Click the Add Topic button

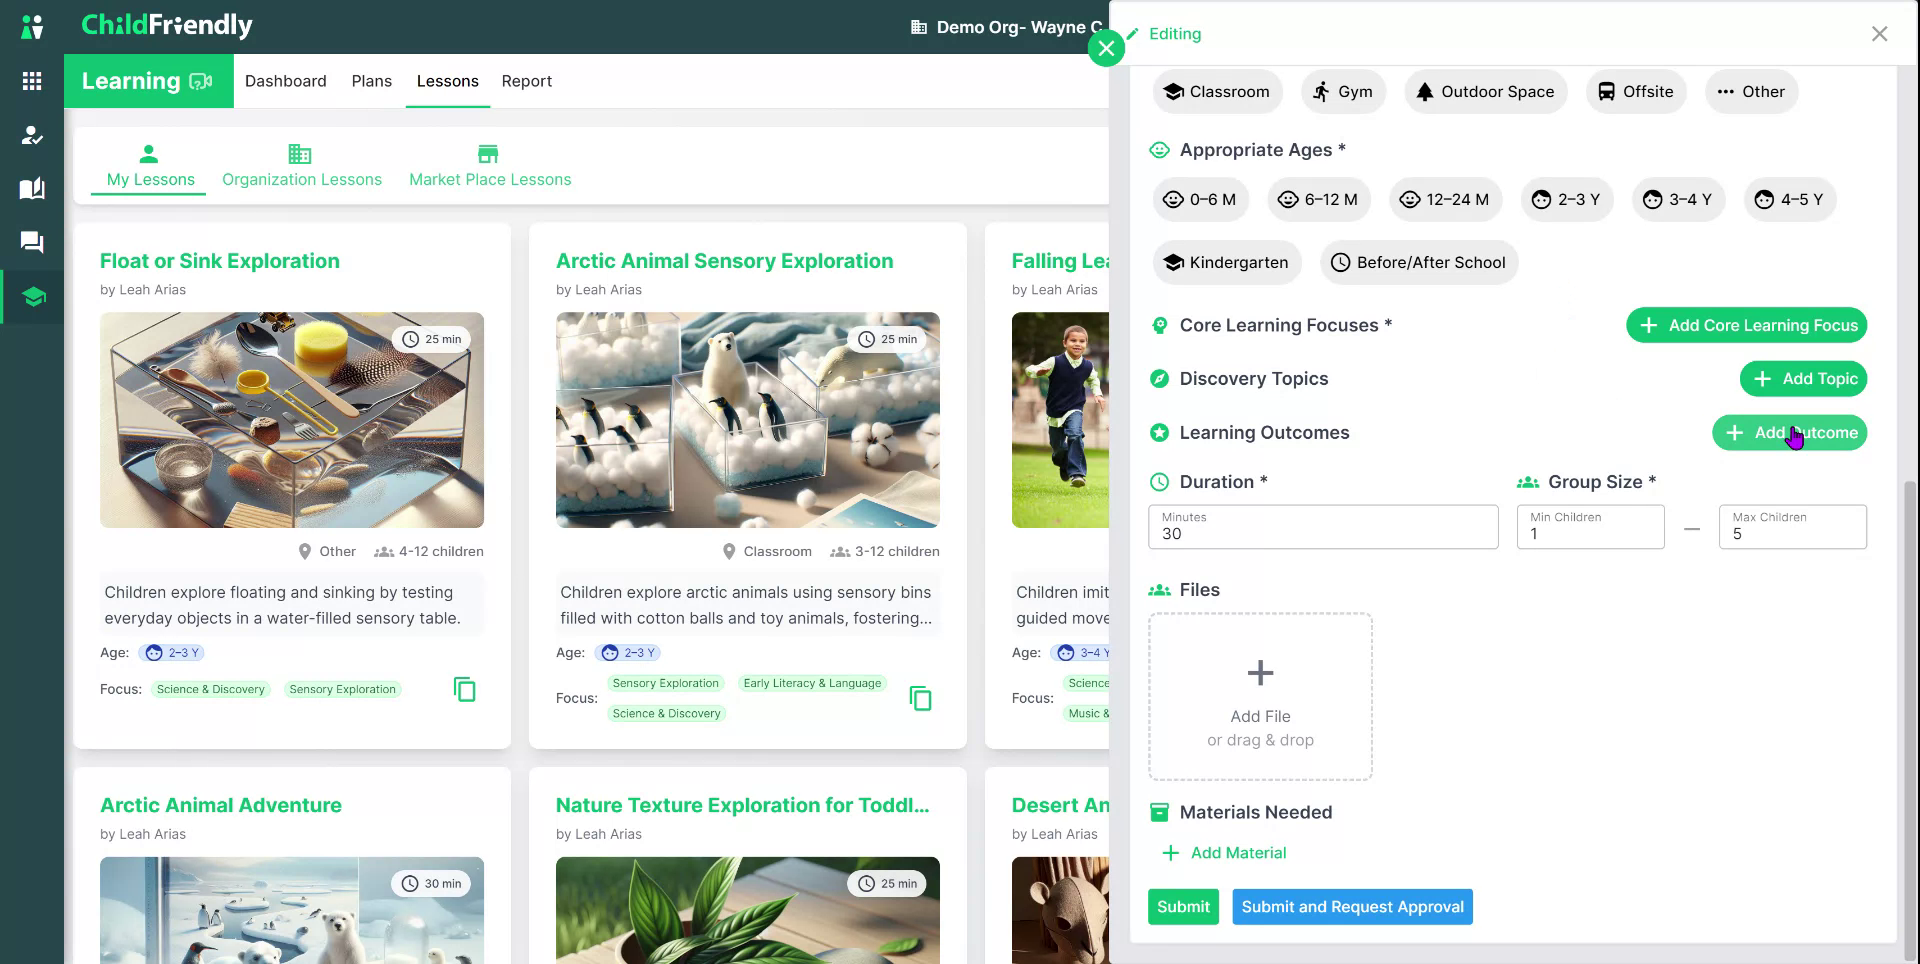[x=1803, y=379]
